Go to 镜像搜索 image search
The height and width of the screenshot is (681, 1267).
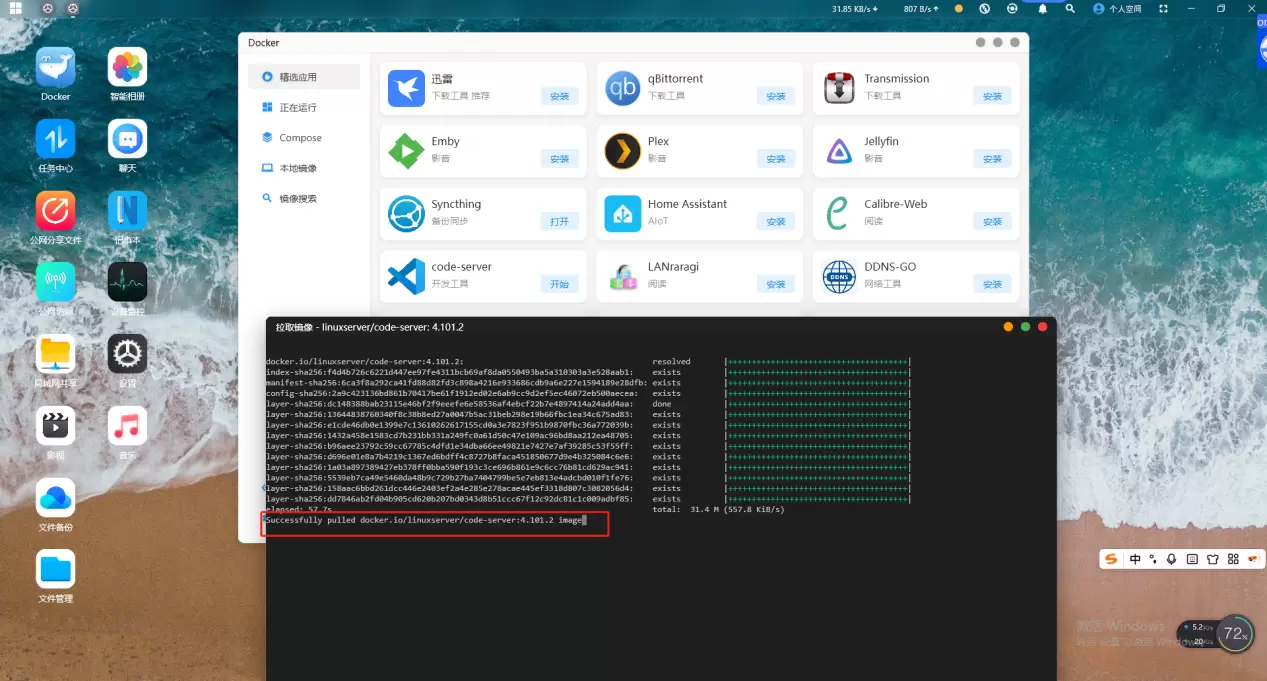(x=297, y=199)
